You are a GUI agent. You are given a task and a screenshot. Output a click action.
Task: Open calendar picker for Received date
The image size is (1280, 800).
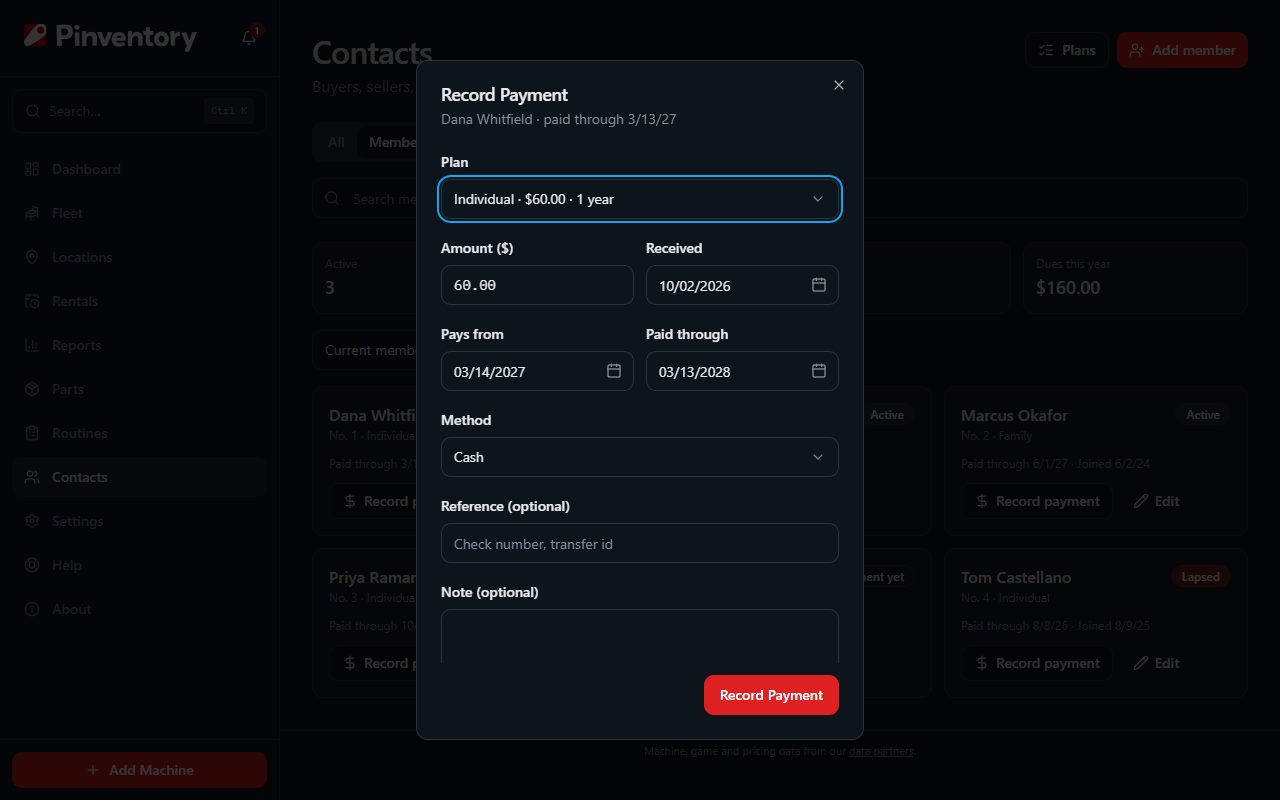tap(818, 285)
